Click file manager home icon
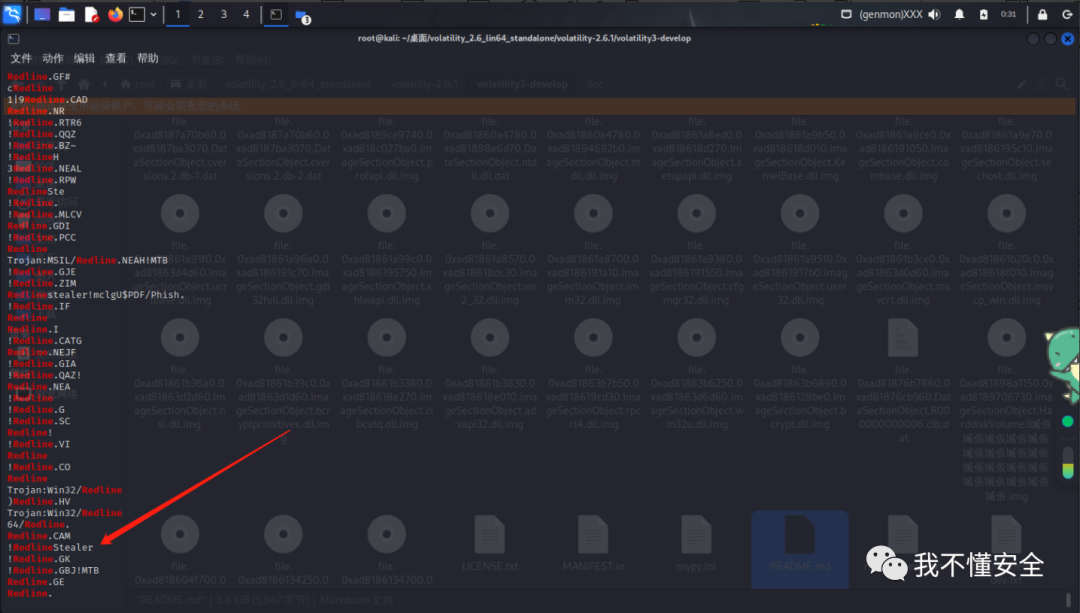Image resolution: width=1080 pixels, height=613 pixels. coord(84,84)
